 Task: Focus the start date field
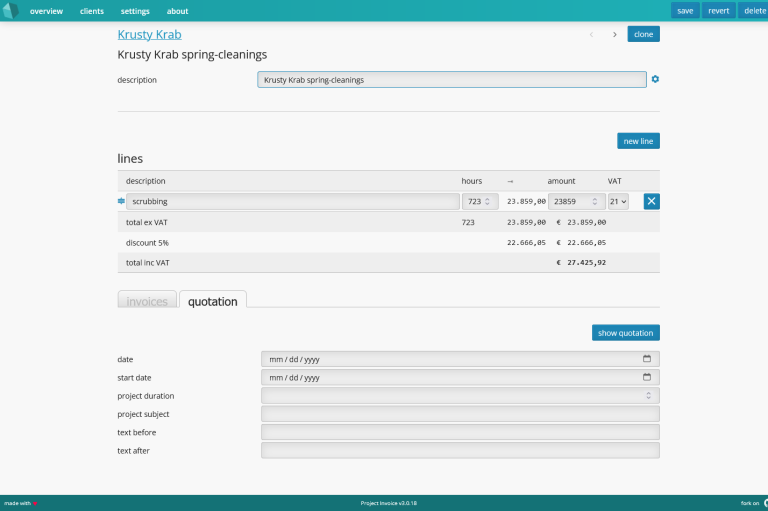[x=460, y=377]
